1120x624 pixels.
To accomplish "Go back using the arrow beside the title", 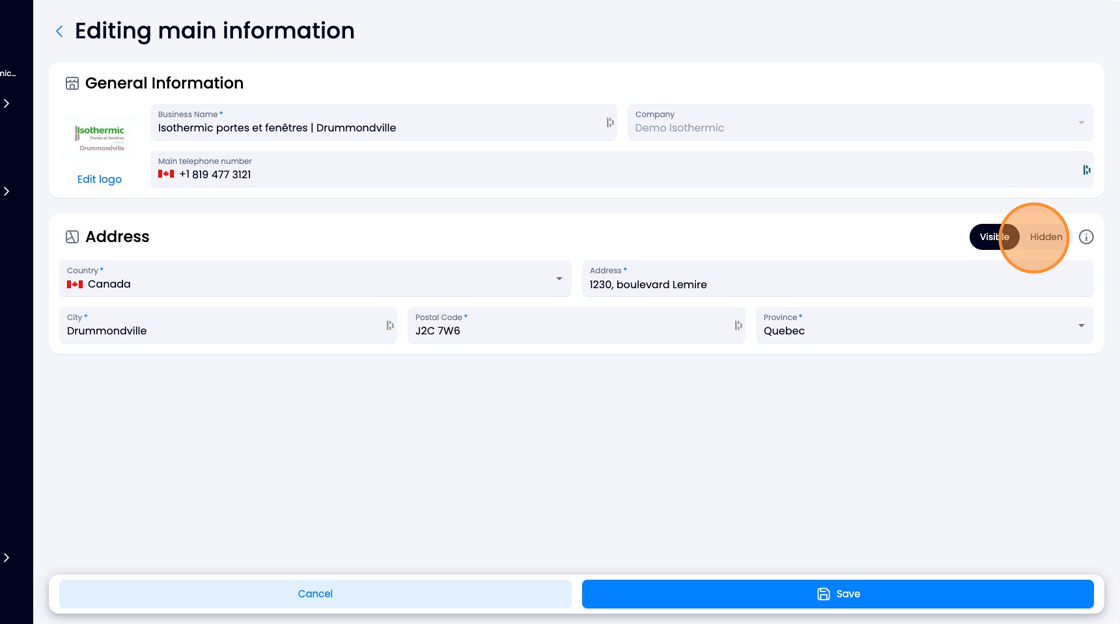I will (x=59, y=31).
